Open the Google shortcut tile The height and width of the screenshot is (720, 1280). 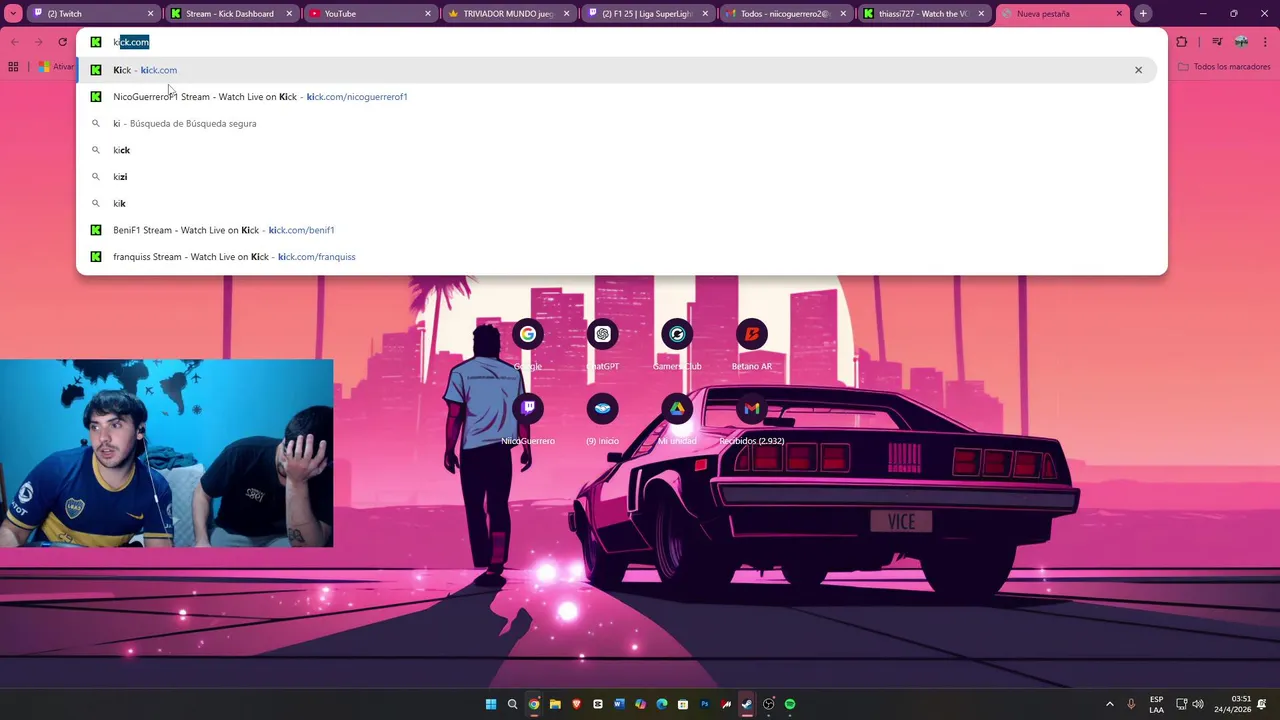point(528,345)
